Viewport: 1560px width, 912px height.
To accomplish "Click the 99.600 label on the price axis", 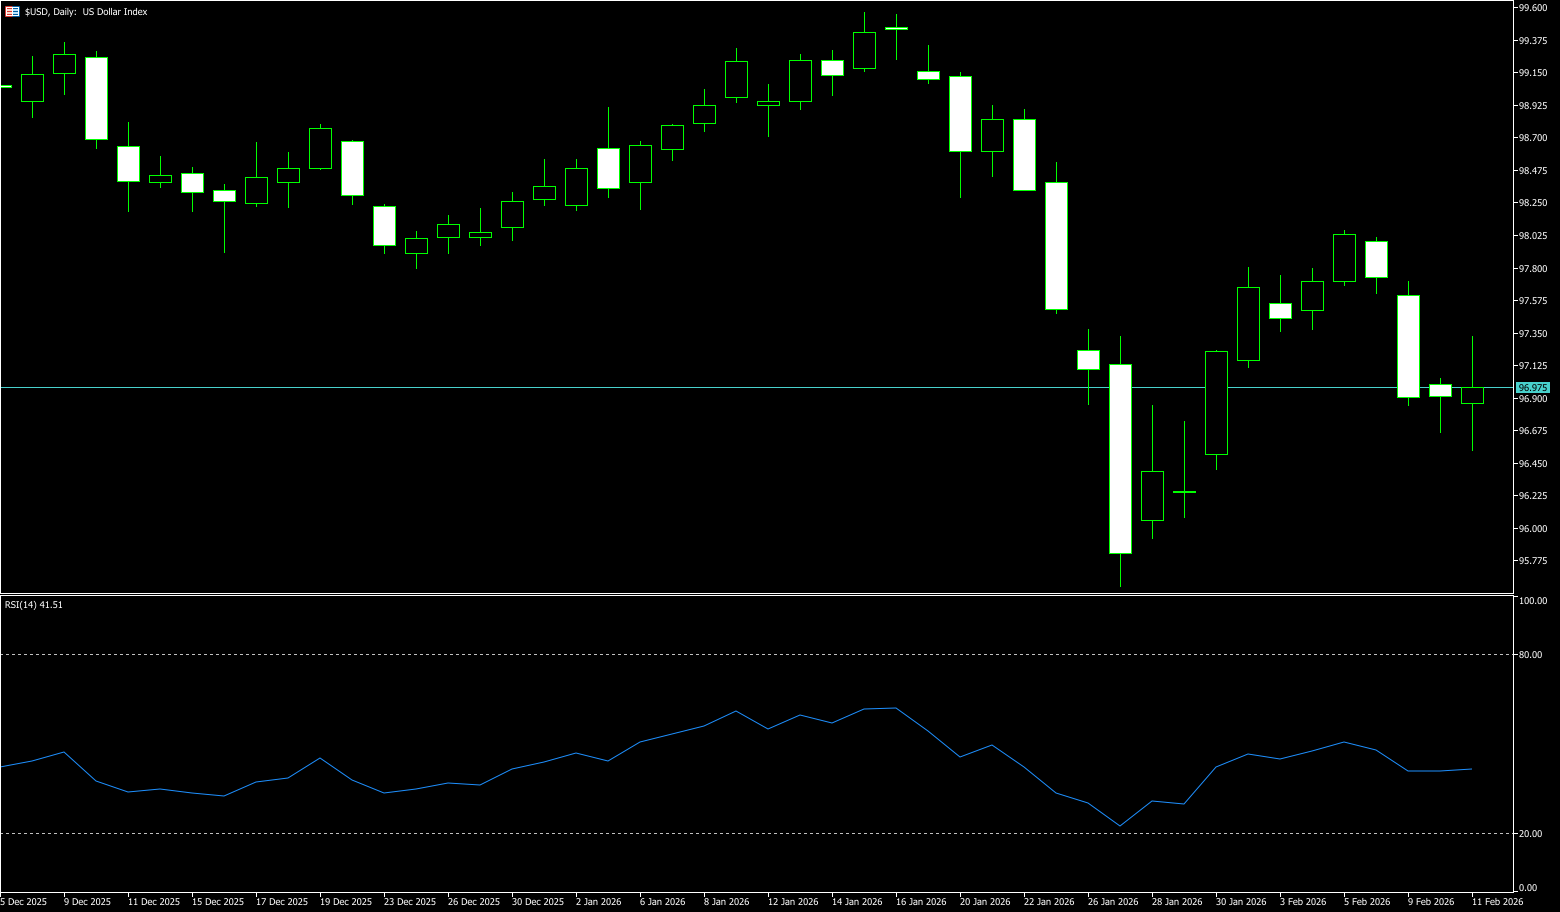I will (1532, 8).
